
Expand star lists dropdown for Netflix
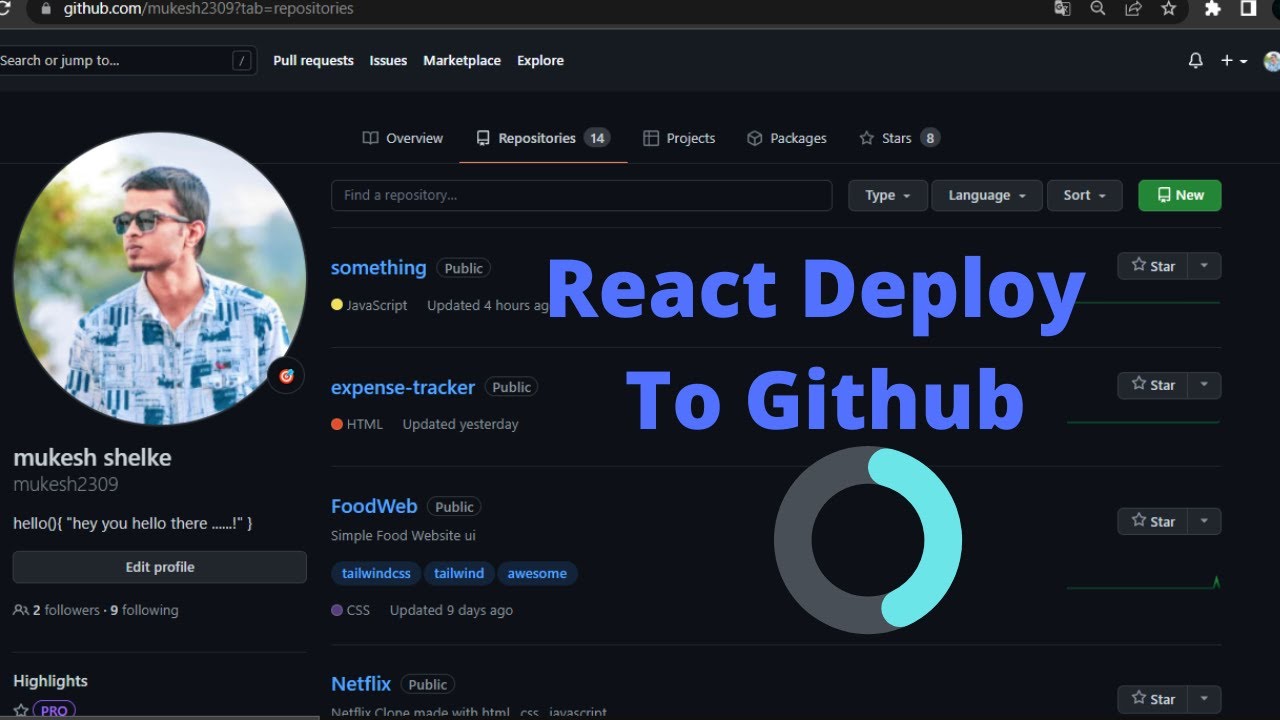(1204, 699)
